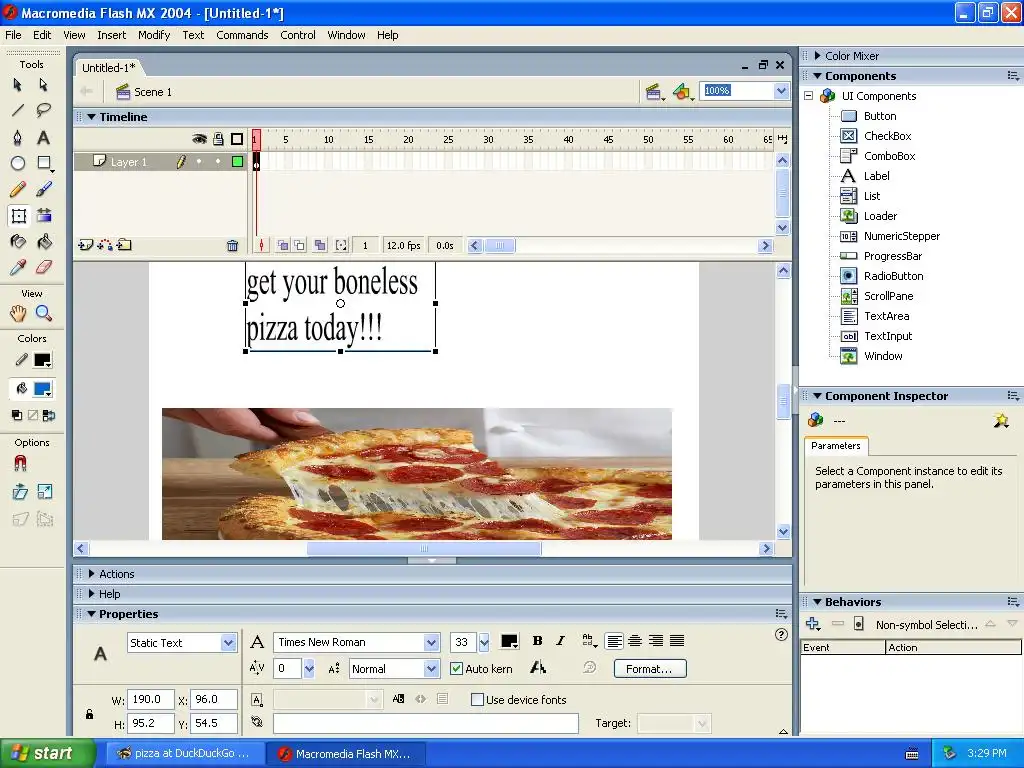
Task: Select the Brush tool
Action: point(44,189)
